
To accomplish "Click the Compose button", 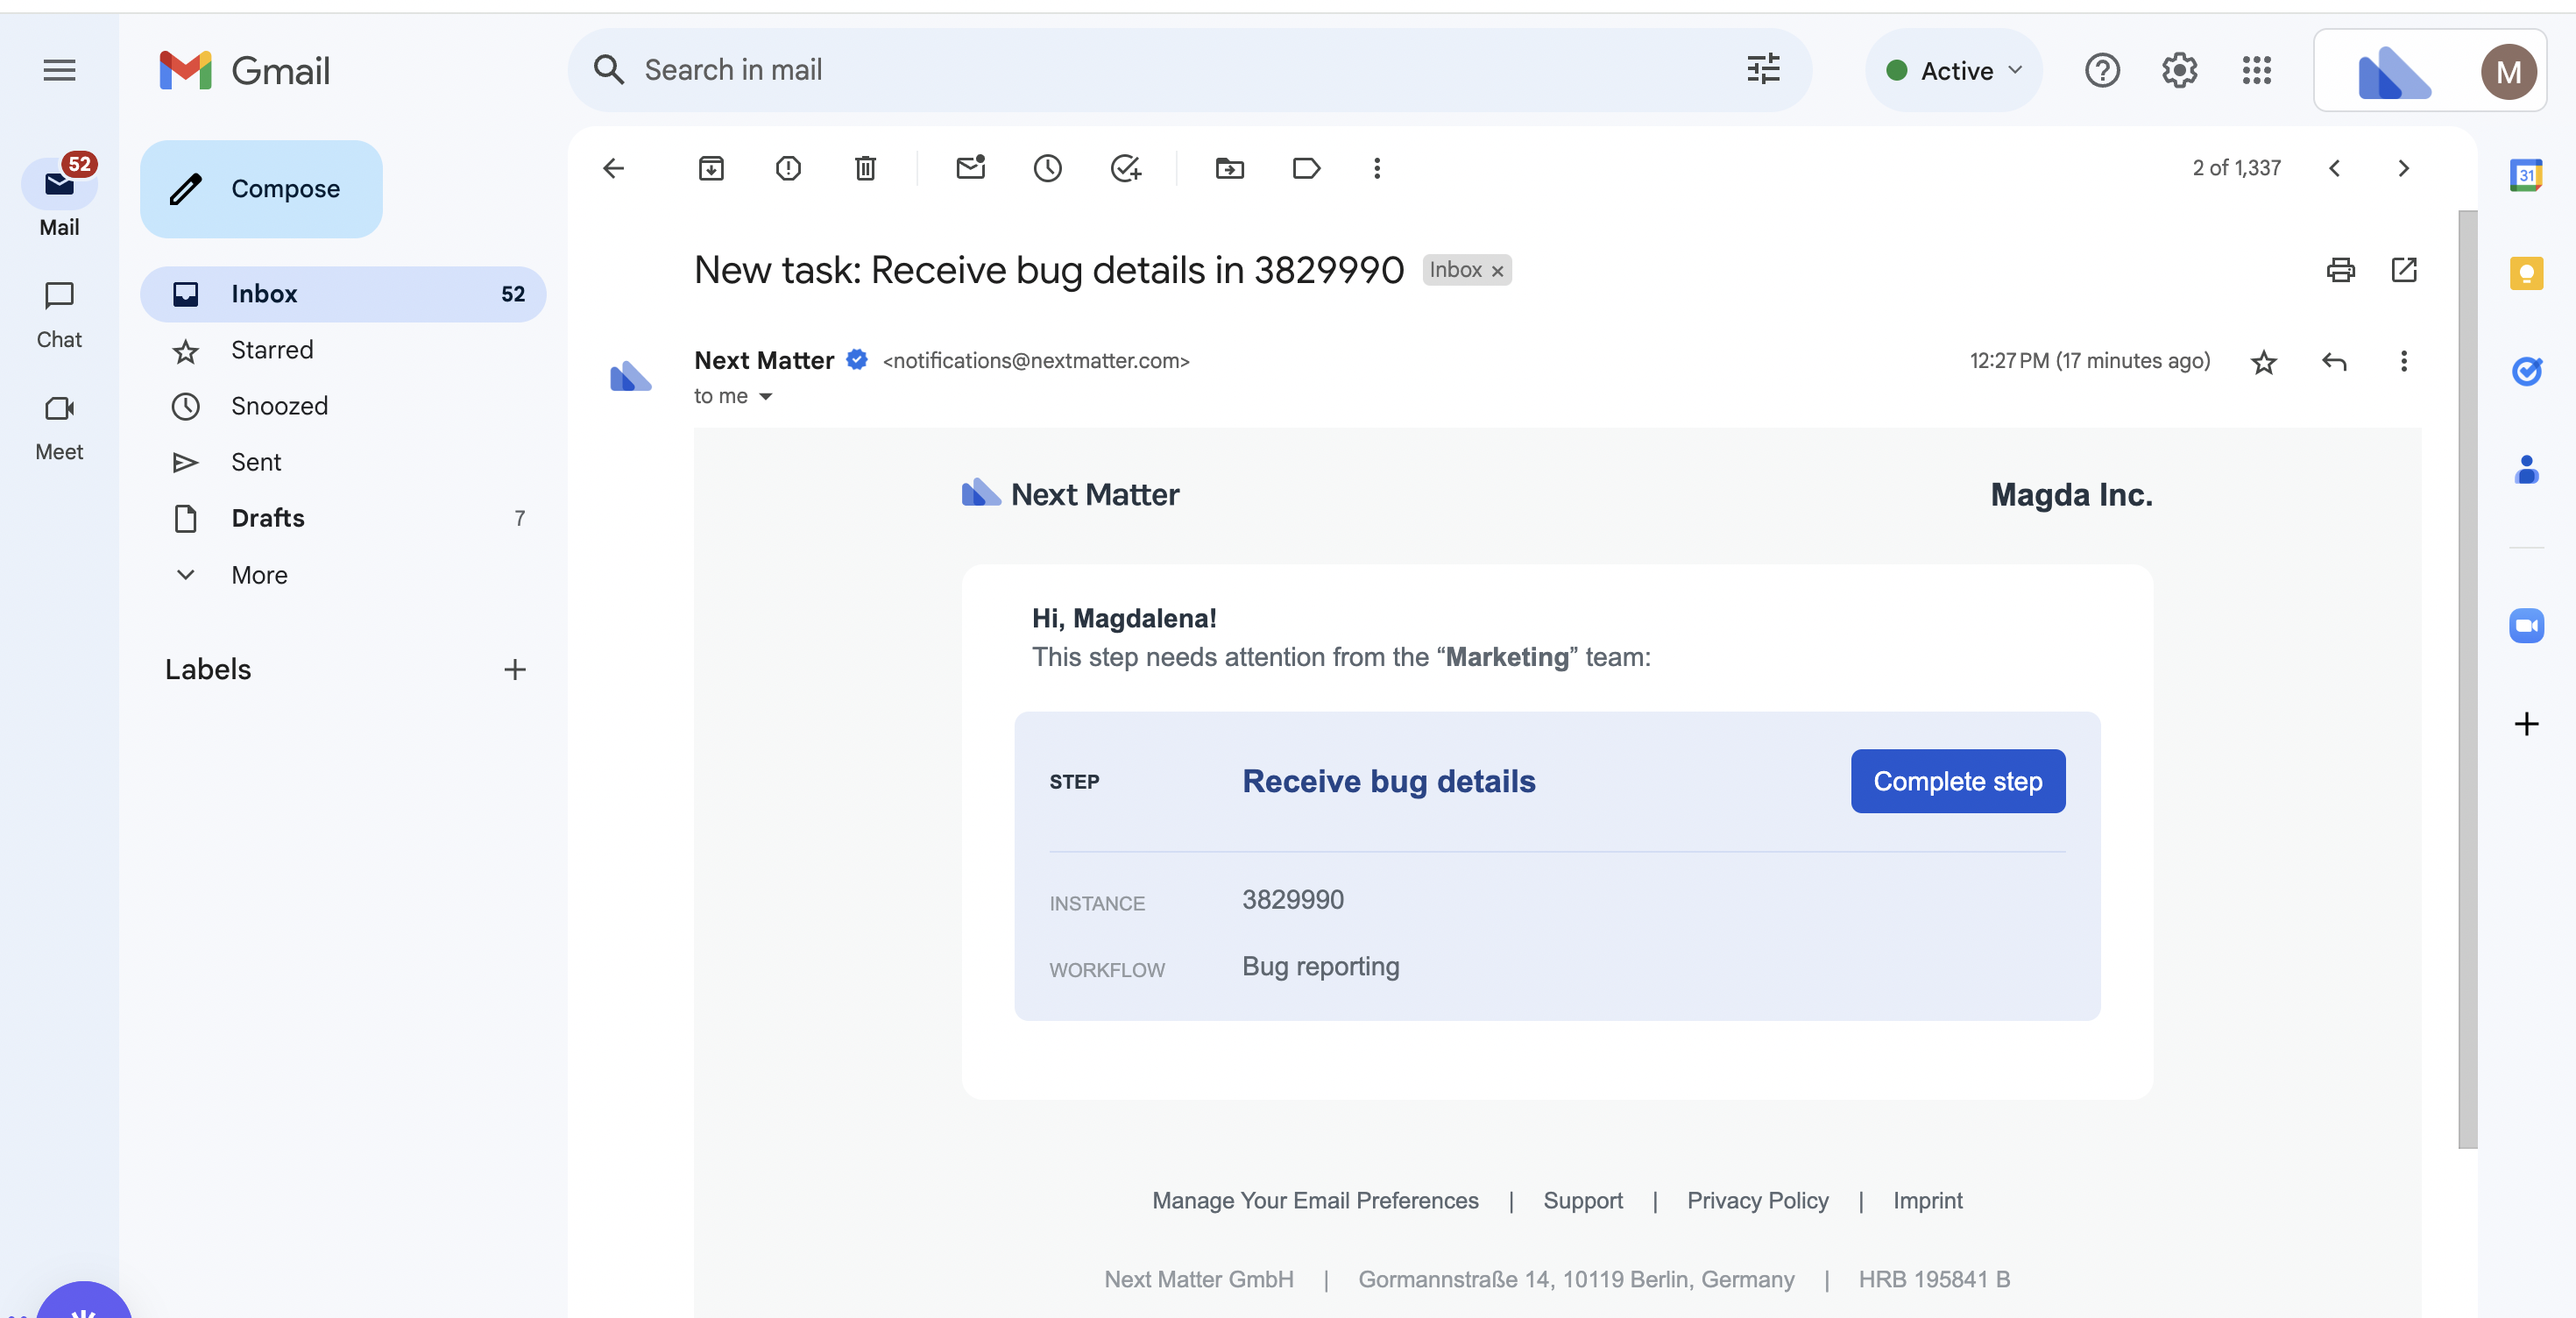I will coord(261,189).
